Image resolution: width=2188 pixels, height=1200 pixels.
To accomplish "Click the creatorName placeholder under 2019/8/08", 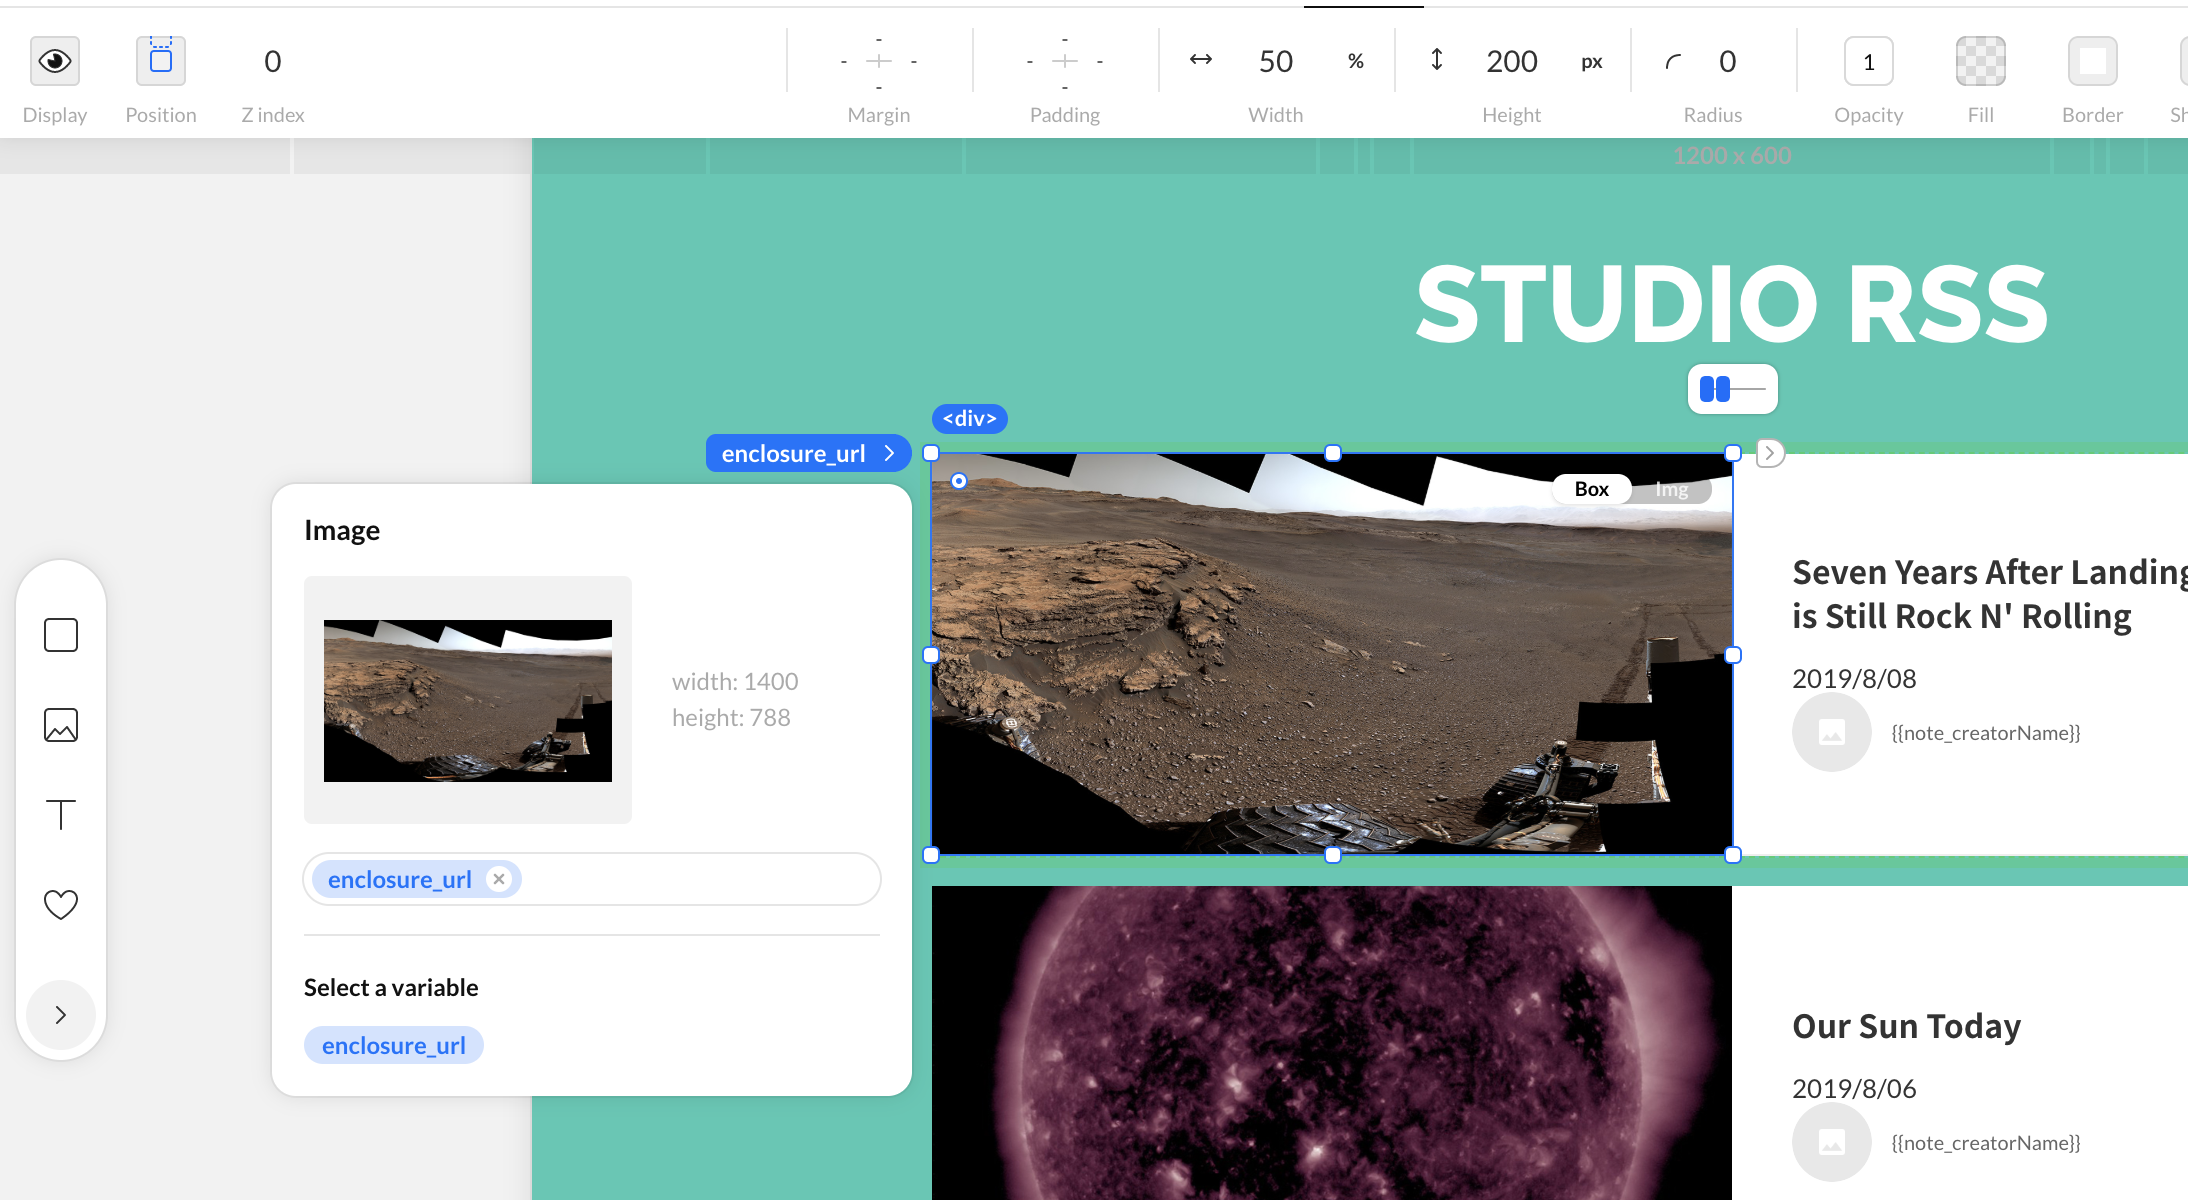I will [1986, 732].
